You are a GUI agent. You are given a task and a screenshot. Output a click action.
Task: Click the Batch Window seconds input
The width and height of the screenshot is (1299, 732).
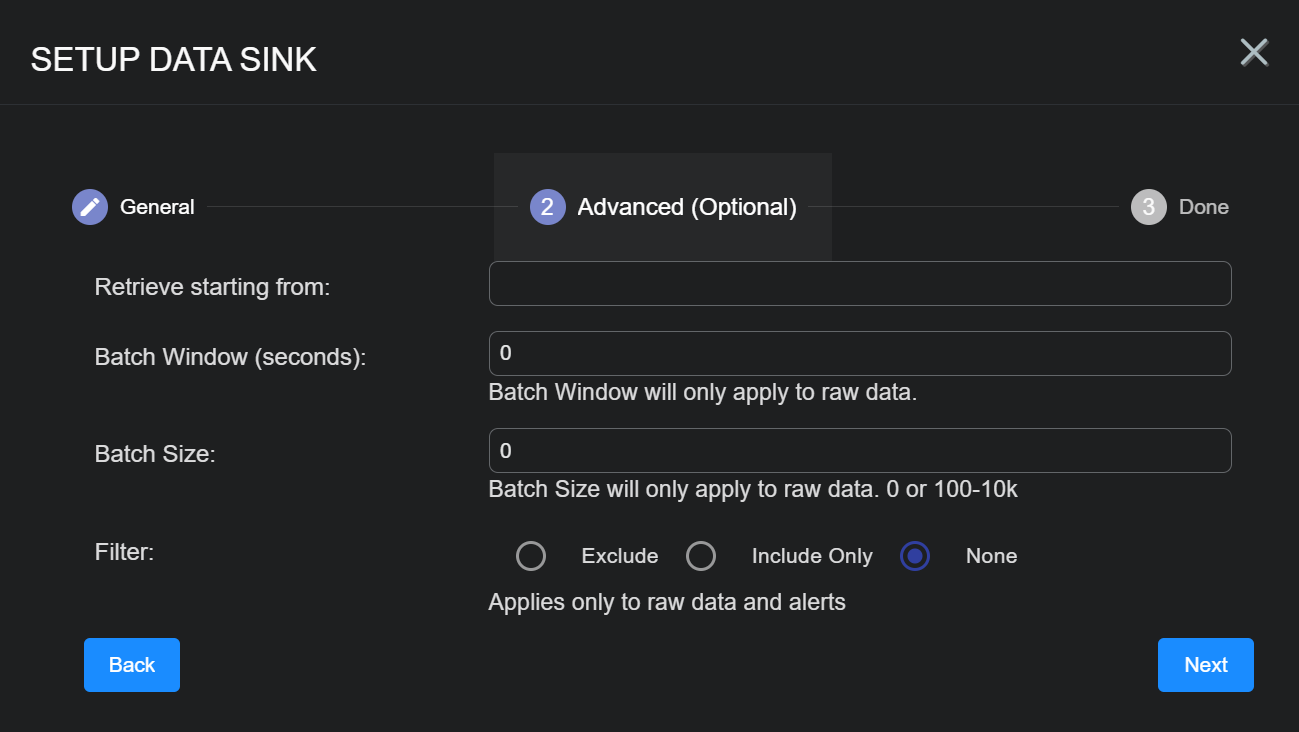pyautogui.click(x=859, y=354)
